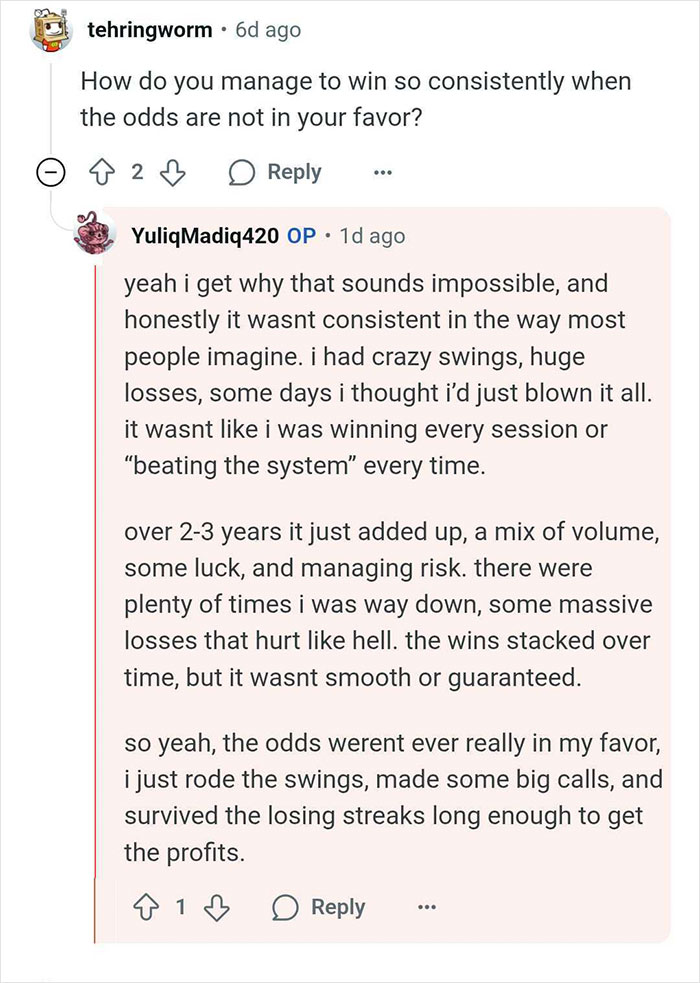This screenshot has width=700, height=983.
Task: Open the ellipsis options menu on tehringworm's comment
Action: [x=382, y=172]
